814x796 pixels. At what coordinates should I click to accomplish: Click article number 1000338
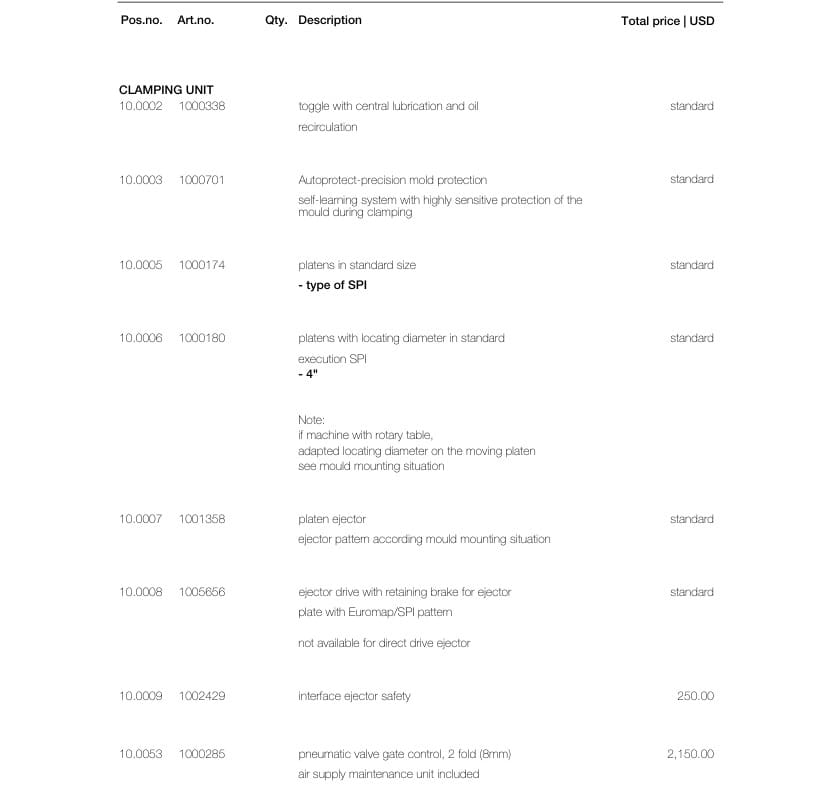tap(202, 106)
